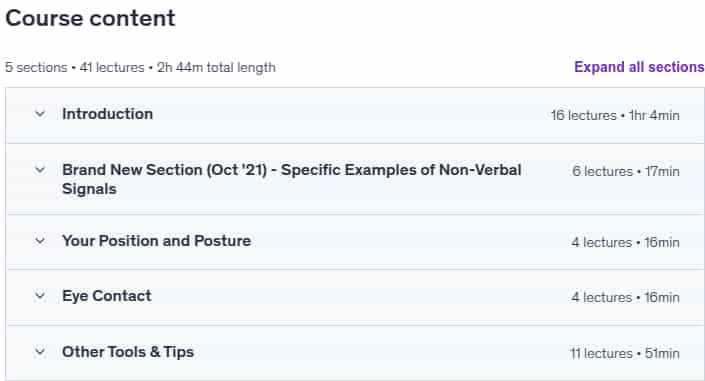Open the Introduction section title
The image size is (705, 381).
tap(107, 114)
